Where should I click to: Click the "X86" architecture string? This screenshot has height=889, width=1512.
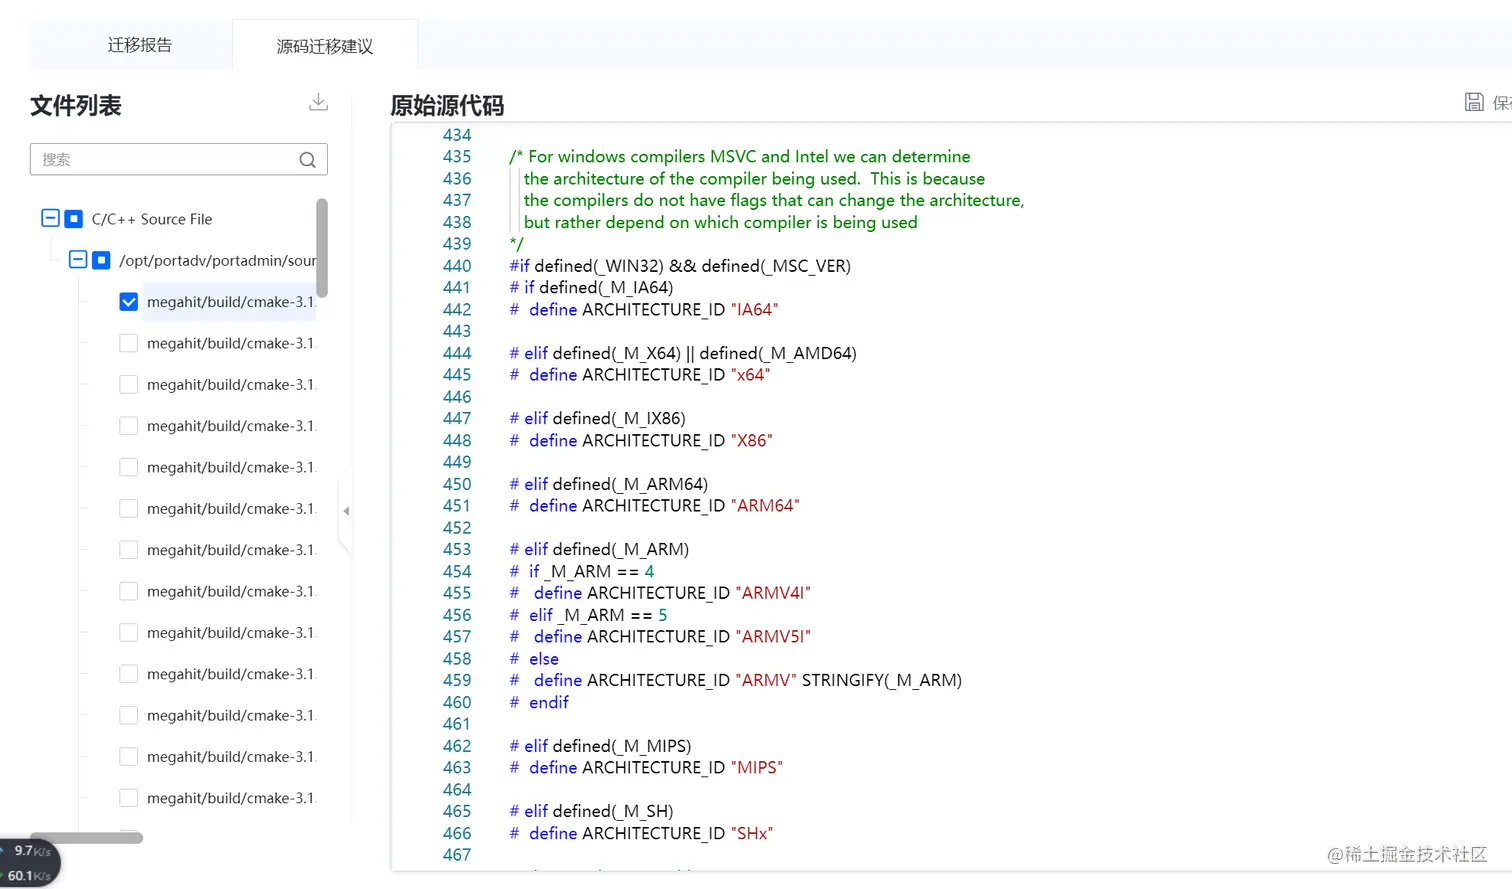(752, 441)
